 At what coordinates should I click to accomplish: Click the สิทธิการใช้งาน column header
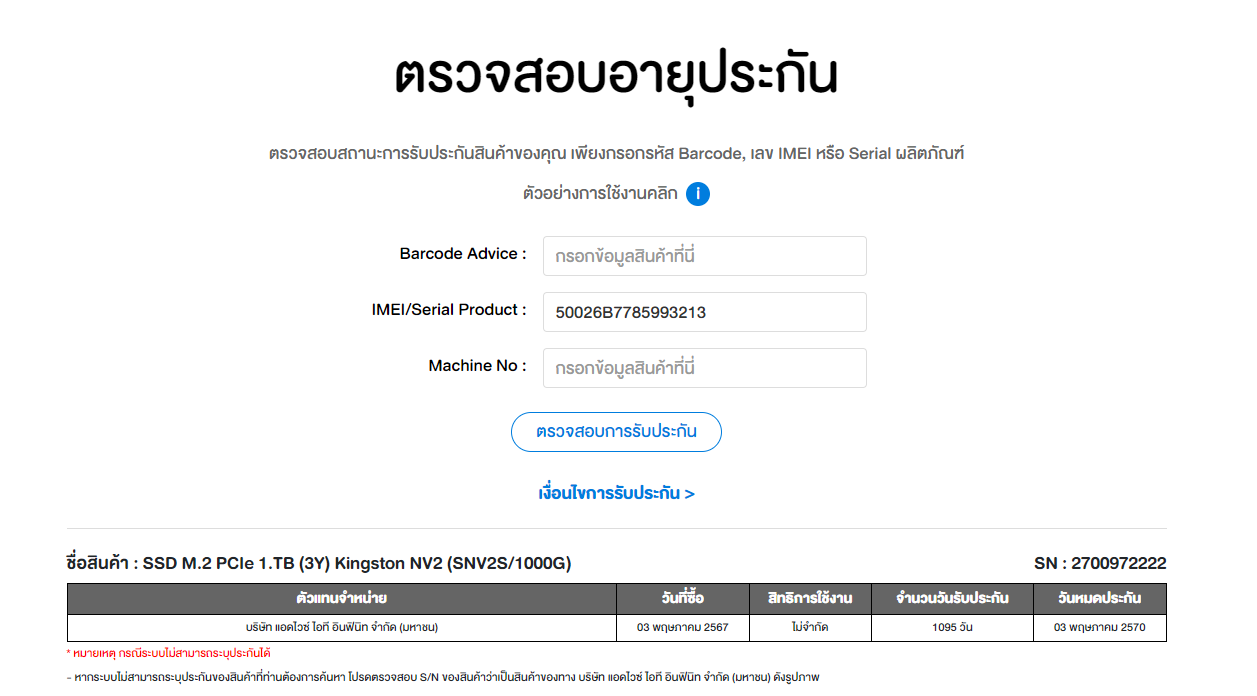coord(810,599)
